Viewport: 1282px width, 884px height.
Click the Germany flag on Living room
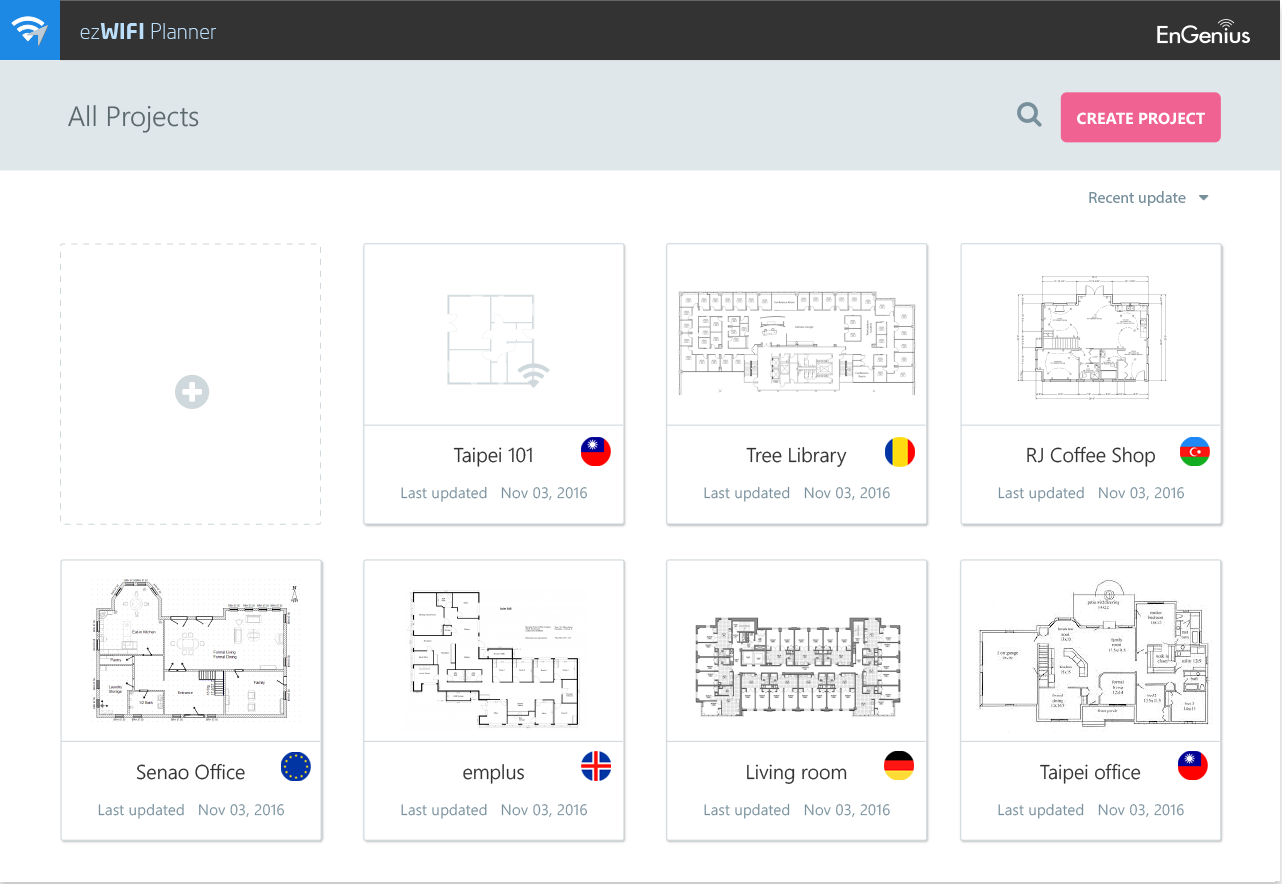point(899,767)
